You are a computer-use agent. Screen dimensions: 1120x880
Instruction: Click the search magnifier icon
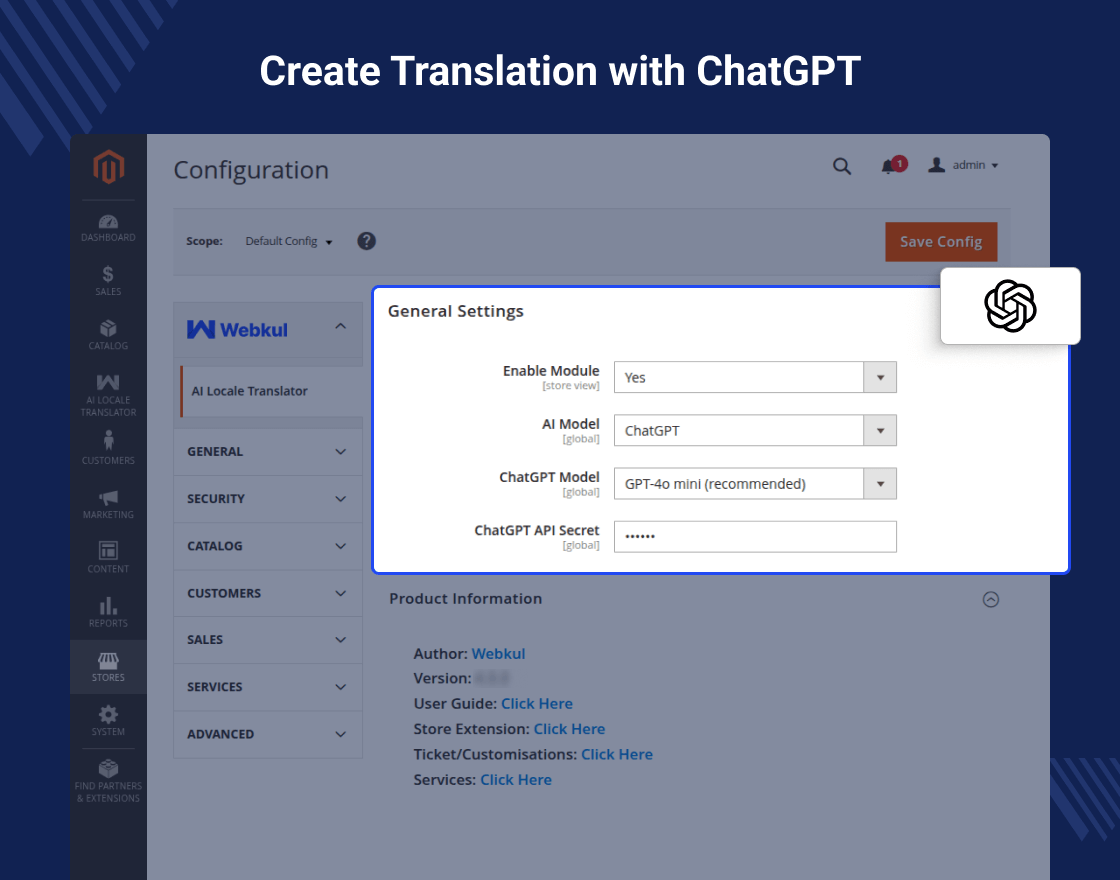[x=842, y=166]
